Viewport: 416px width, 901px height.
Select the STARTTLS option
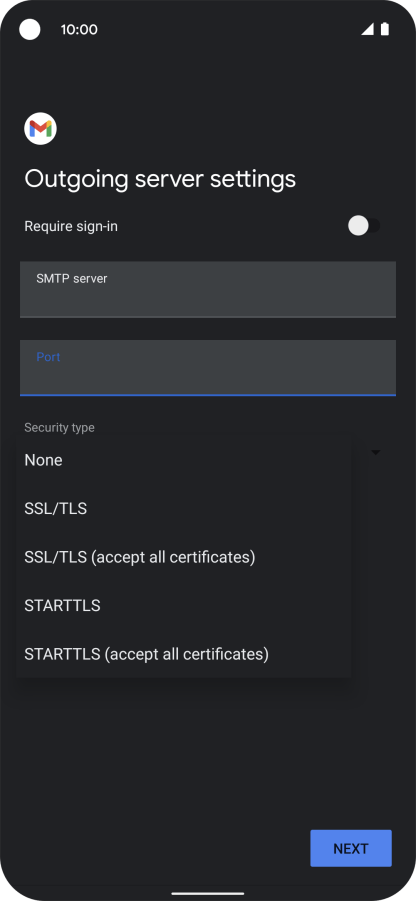pos(184,605)
